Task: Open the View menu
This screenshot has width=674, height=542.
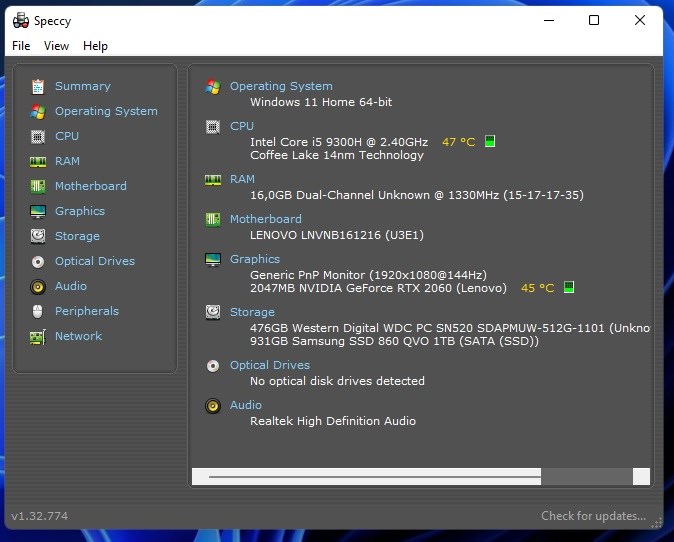Action: point(56,46)
